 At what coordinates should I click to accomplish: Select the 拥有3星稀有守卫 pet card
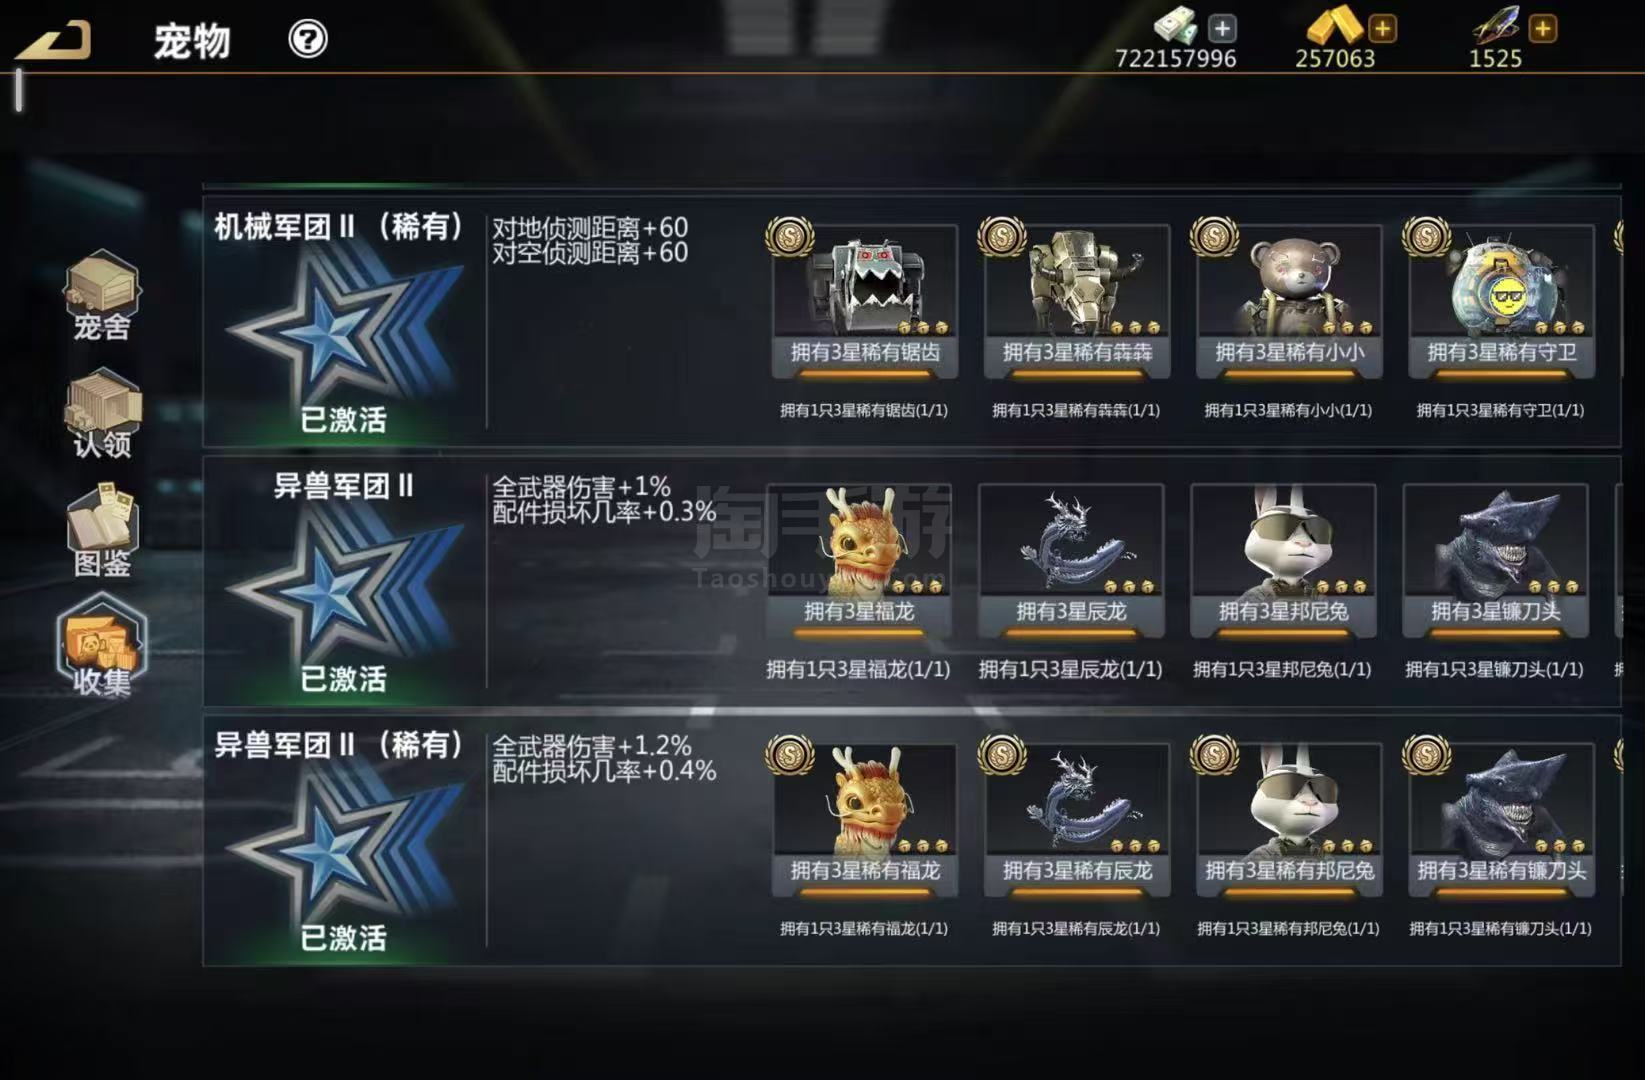(1501, 301)
